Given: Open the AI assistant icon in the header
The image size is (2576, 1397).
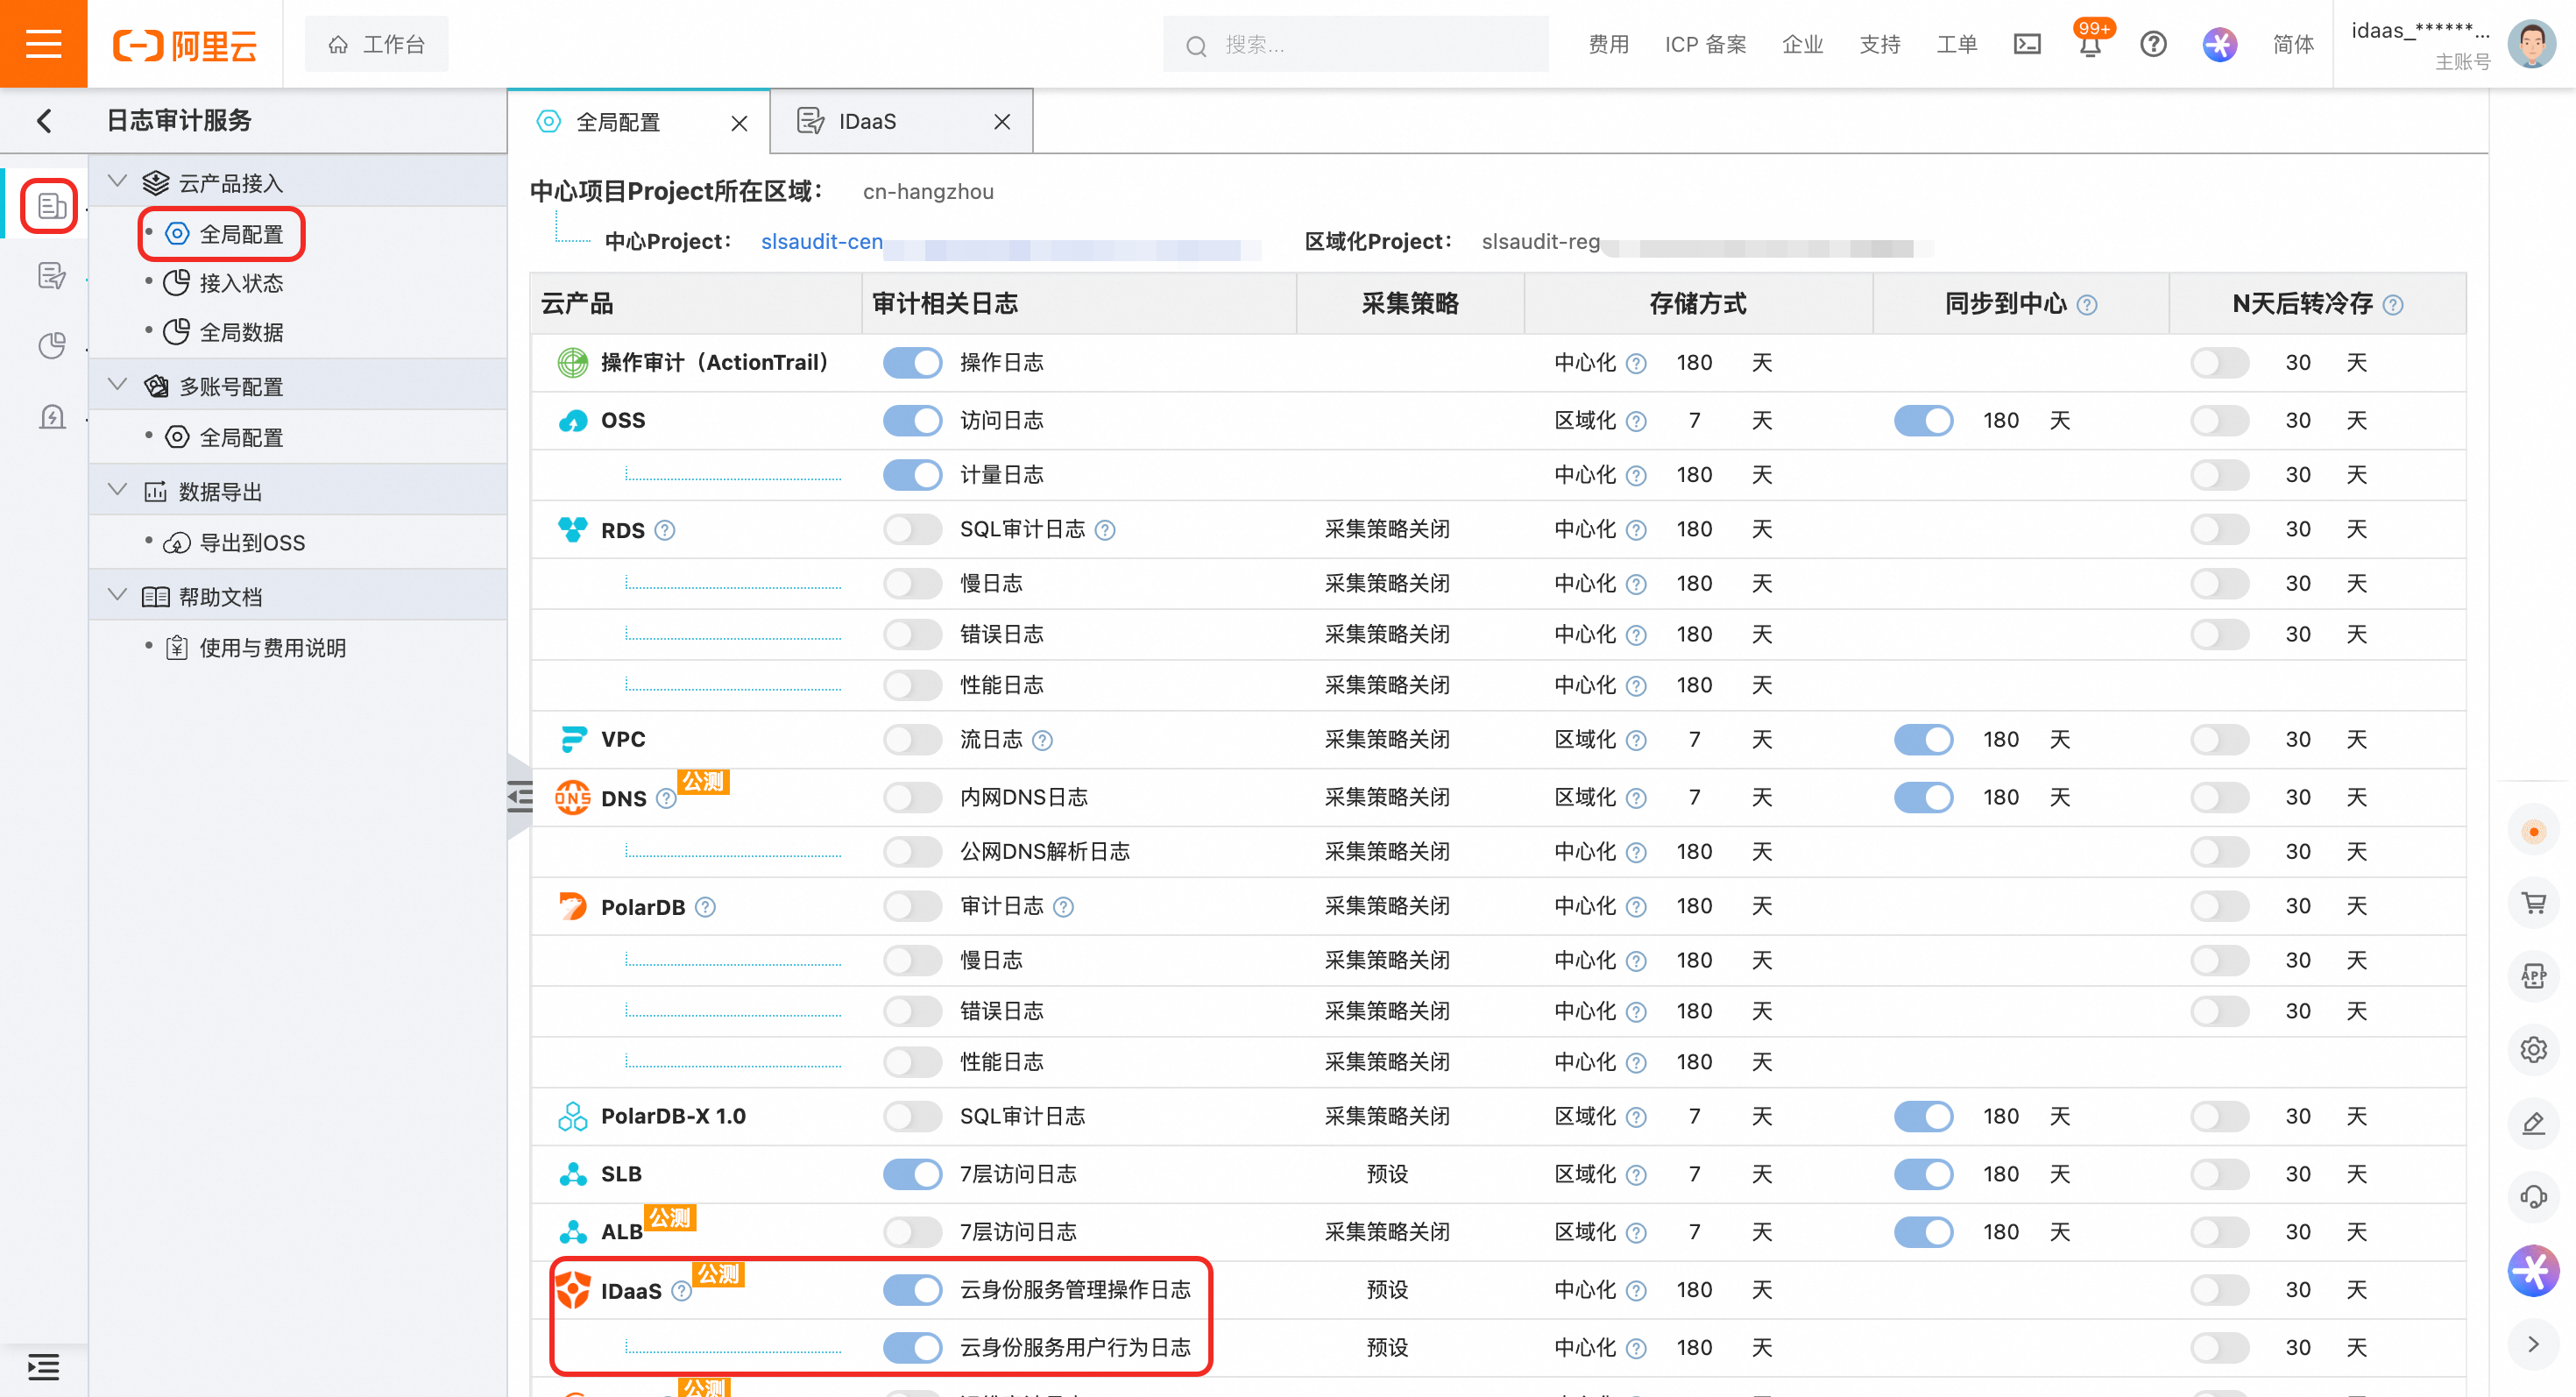Looking at the screenshot, I should pos(2219,44).
